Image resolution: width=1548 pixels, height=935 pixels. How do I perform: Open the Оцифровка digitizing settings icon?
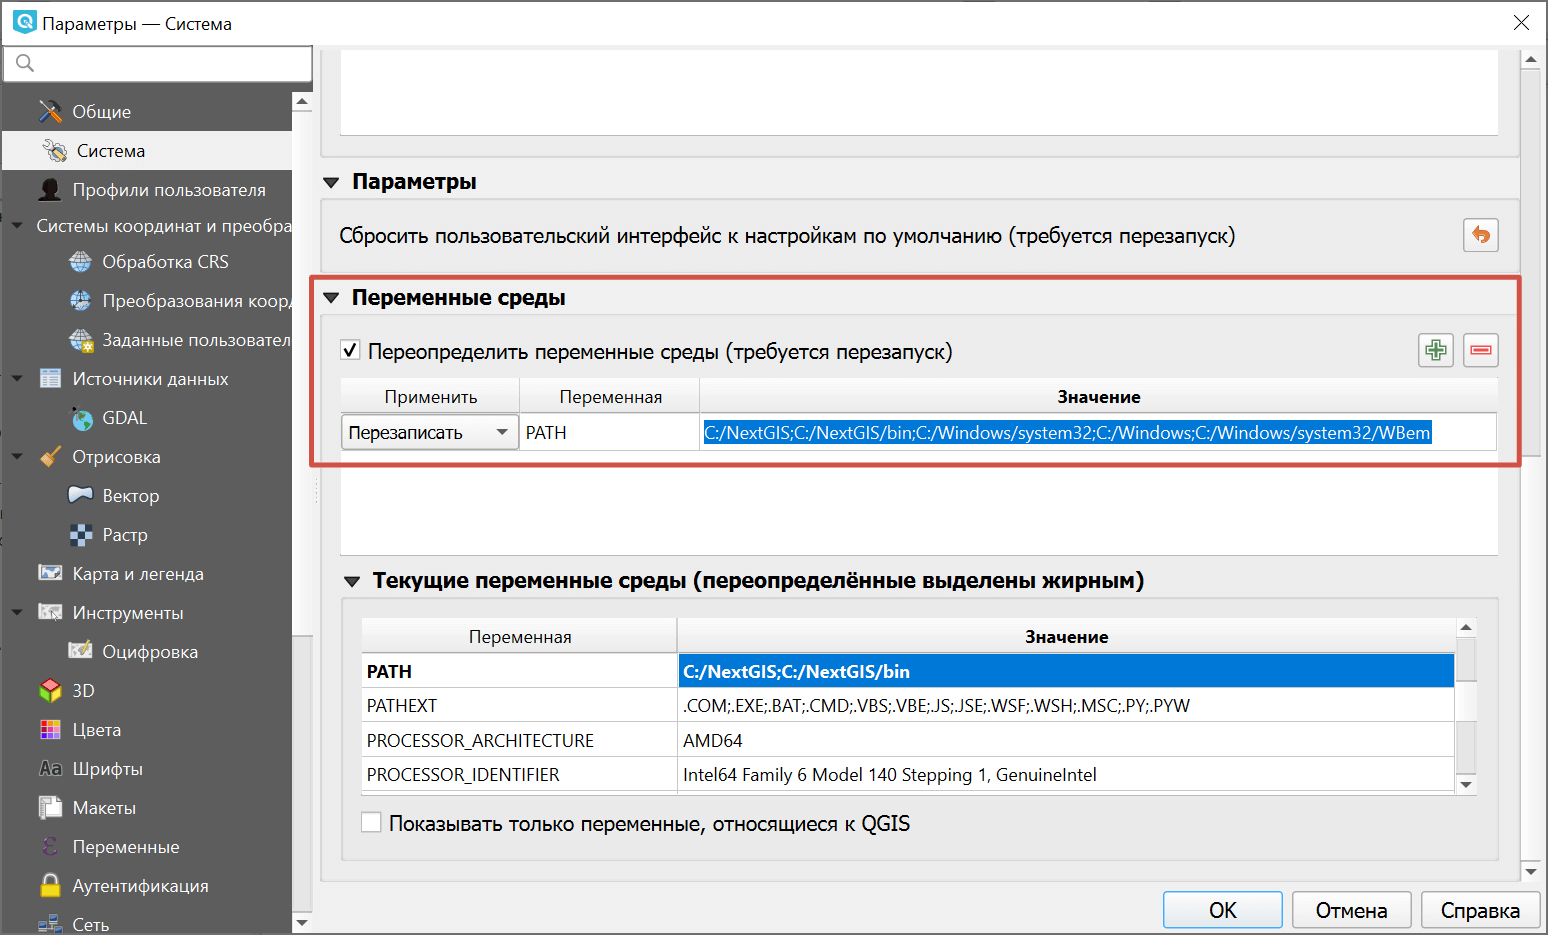pos(81,651)
